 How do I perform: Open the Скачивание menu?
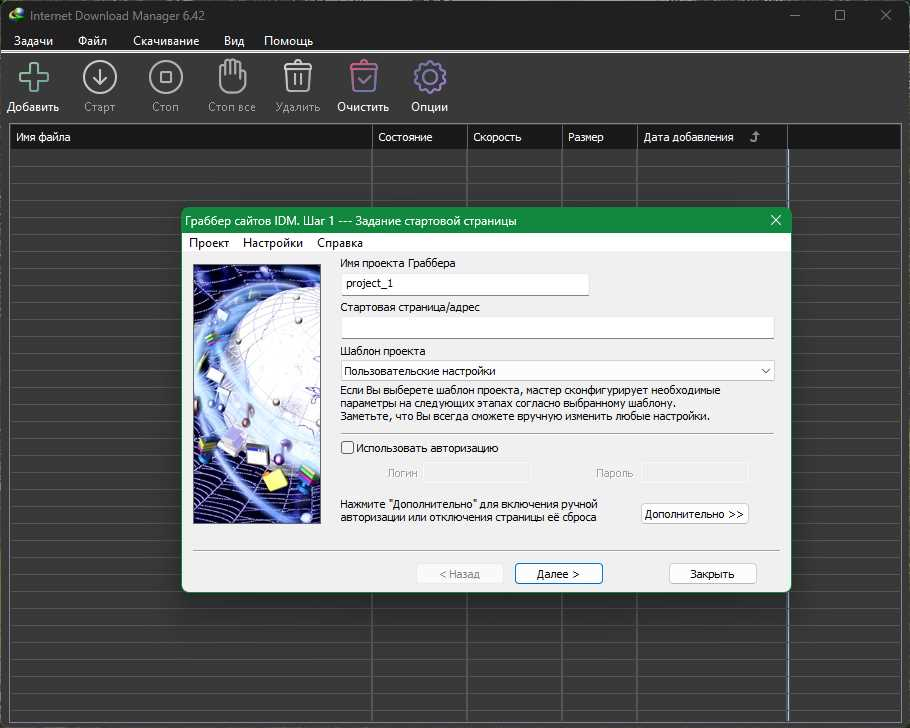click(166, 41)
